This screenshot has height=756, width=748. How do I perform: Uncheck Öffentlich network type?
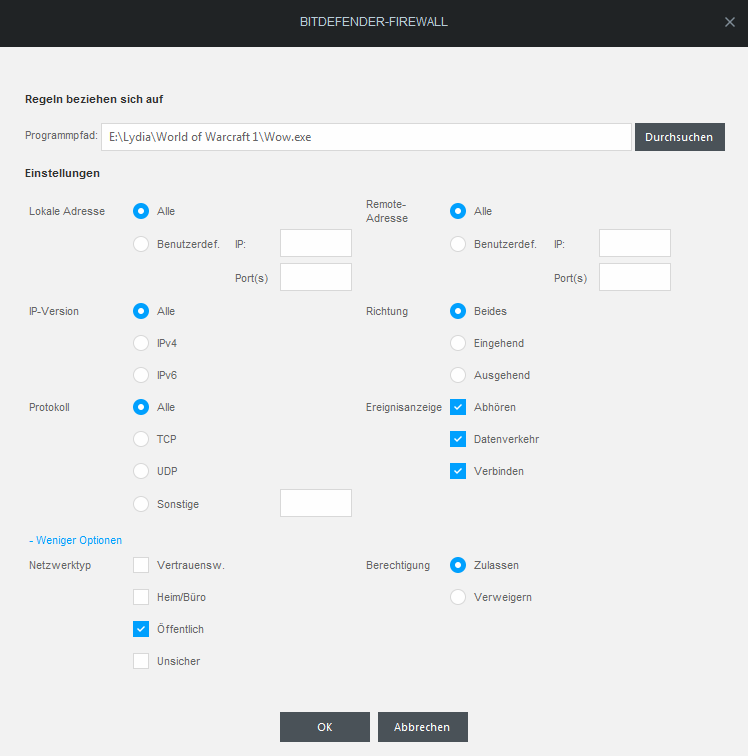tap(141, 629)
